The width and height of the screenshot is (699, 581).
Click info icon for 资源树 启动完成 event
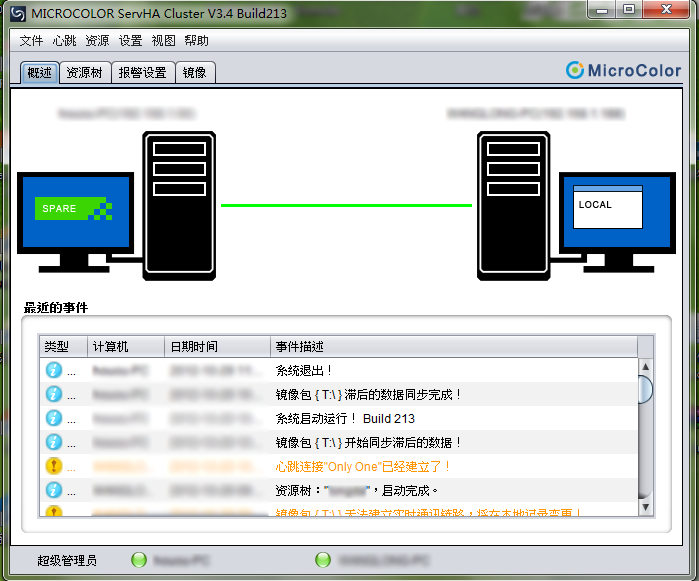tap(54, 490)
